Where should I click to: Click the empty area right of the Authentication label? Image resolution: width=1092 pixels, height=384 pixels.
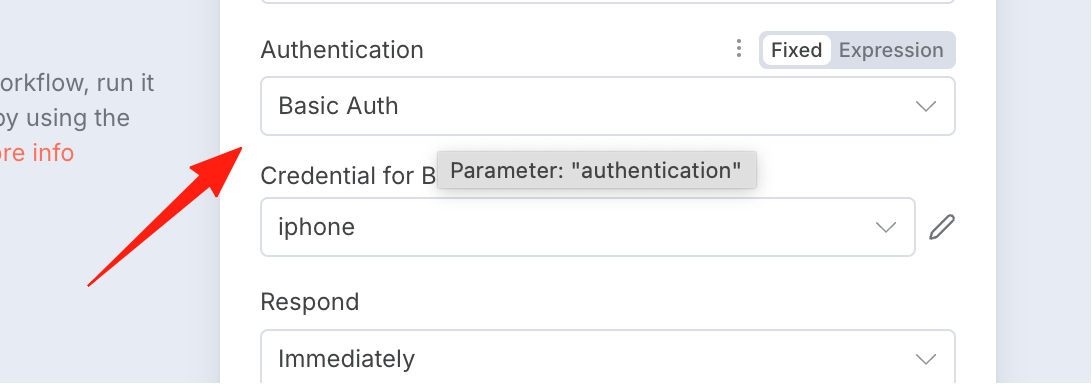(577, 50)
